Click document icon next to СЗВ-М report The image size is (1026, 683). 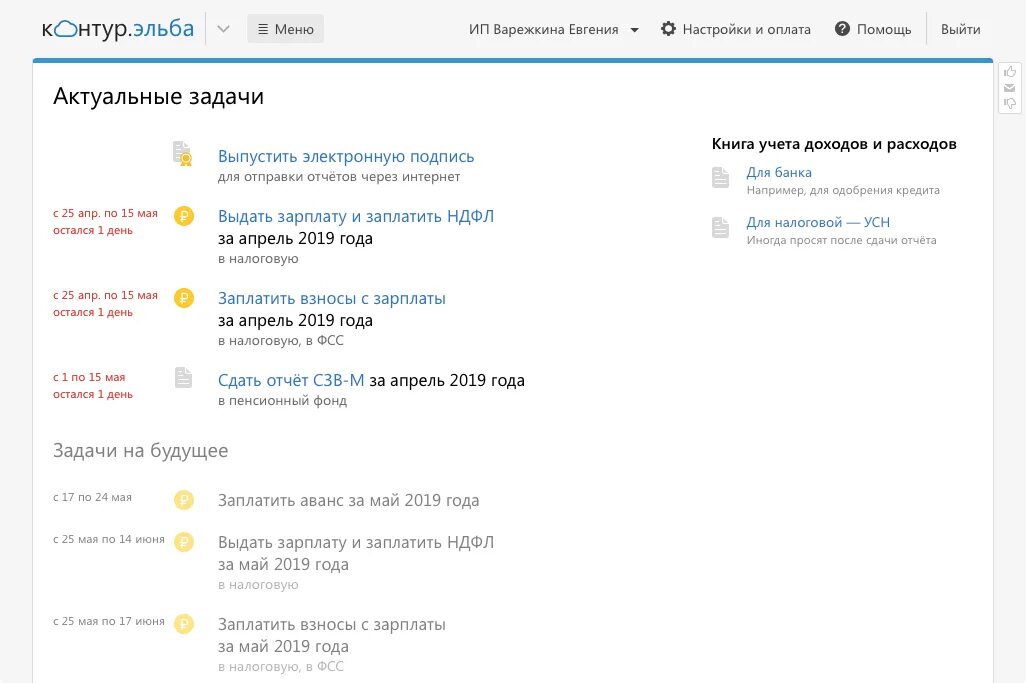point(183,377)
